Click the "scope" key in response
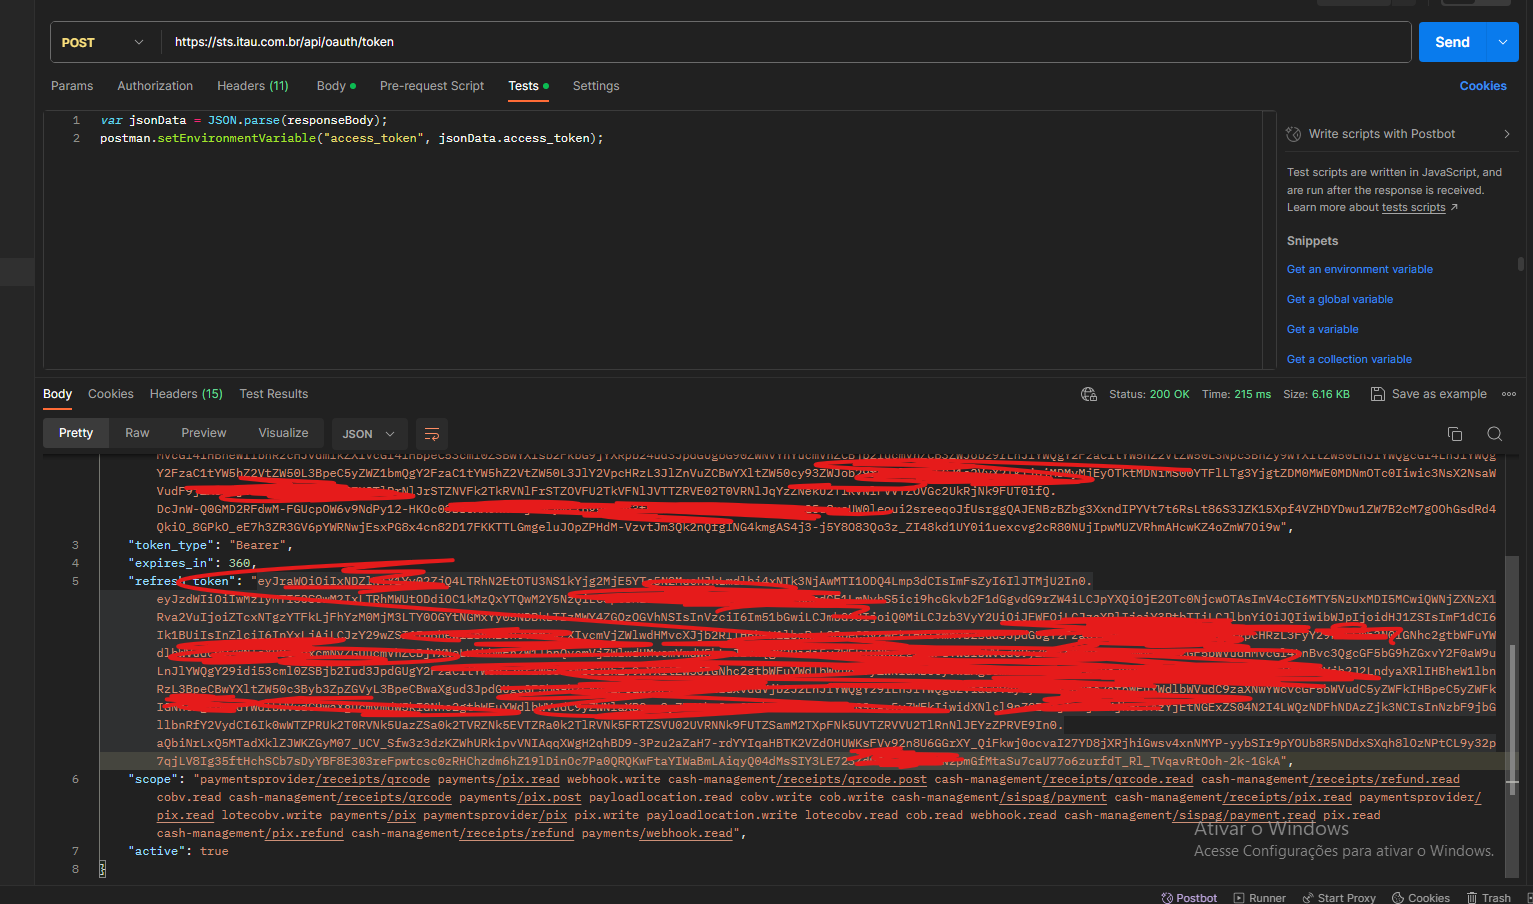The image size is (1533, 904). [x=154, y=779]
